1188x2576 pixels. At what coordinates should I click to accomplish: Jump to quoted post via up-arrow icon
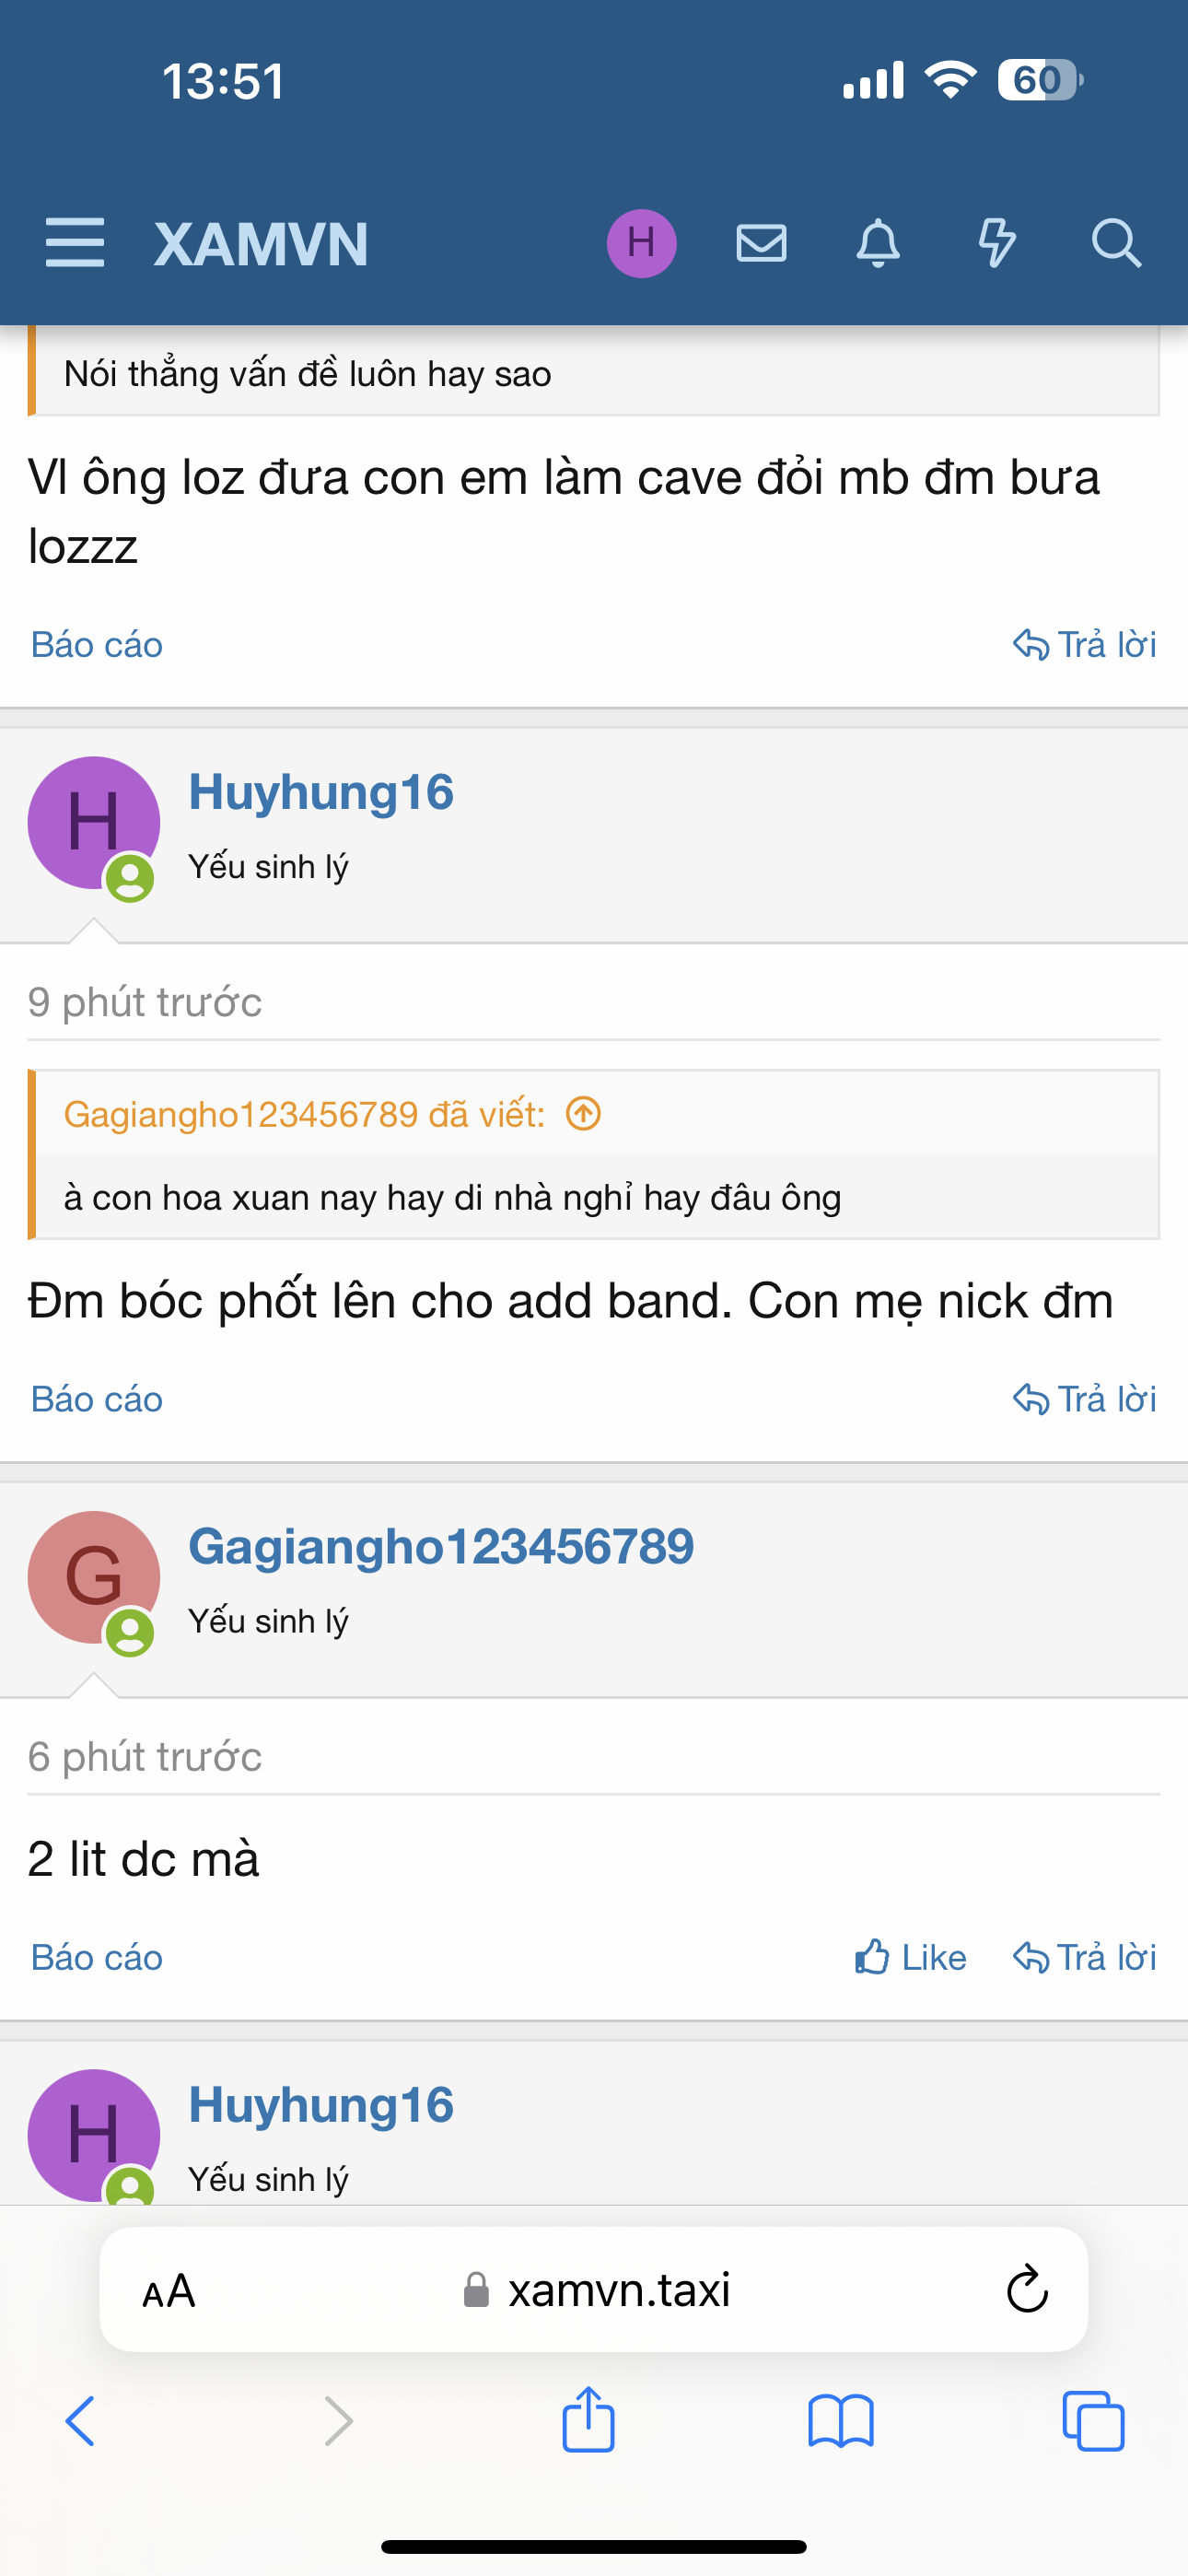coord(583,1113)
